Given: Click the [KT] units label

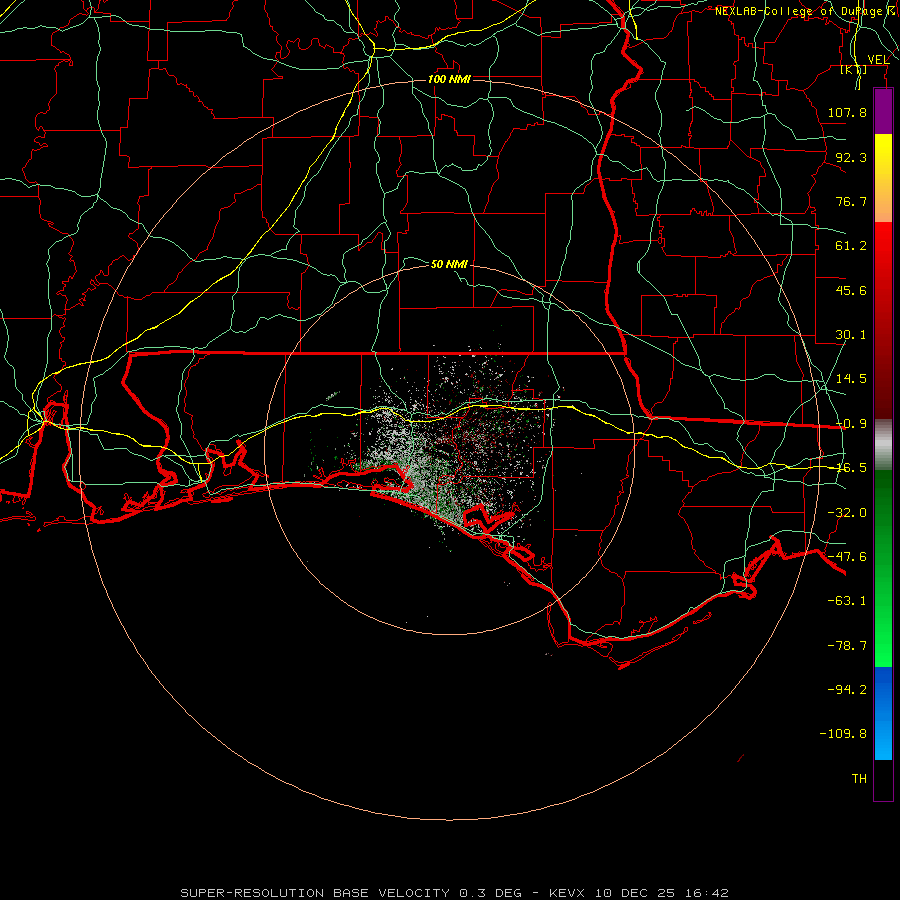Looking at the screenshot, I should tap(854, 70).
